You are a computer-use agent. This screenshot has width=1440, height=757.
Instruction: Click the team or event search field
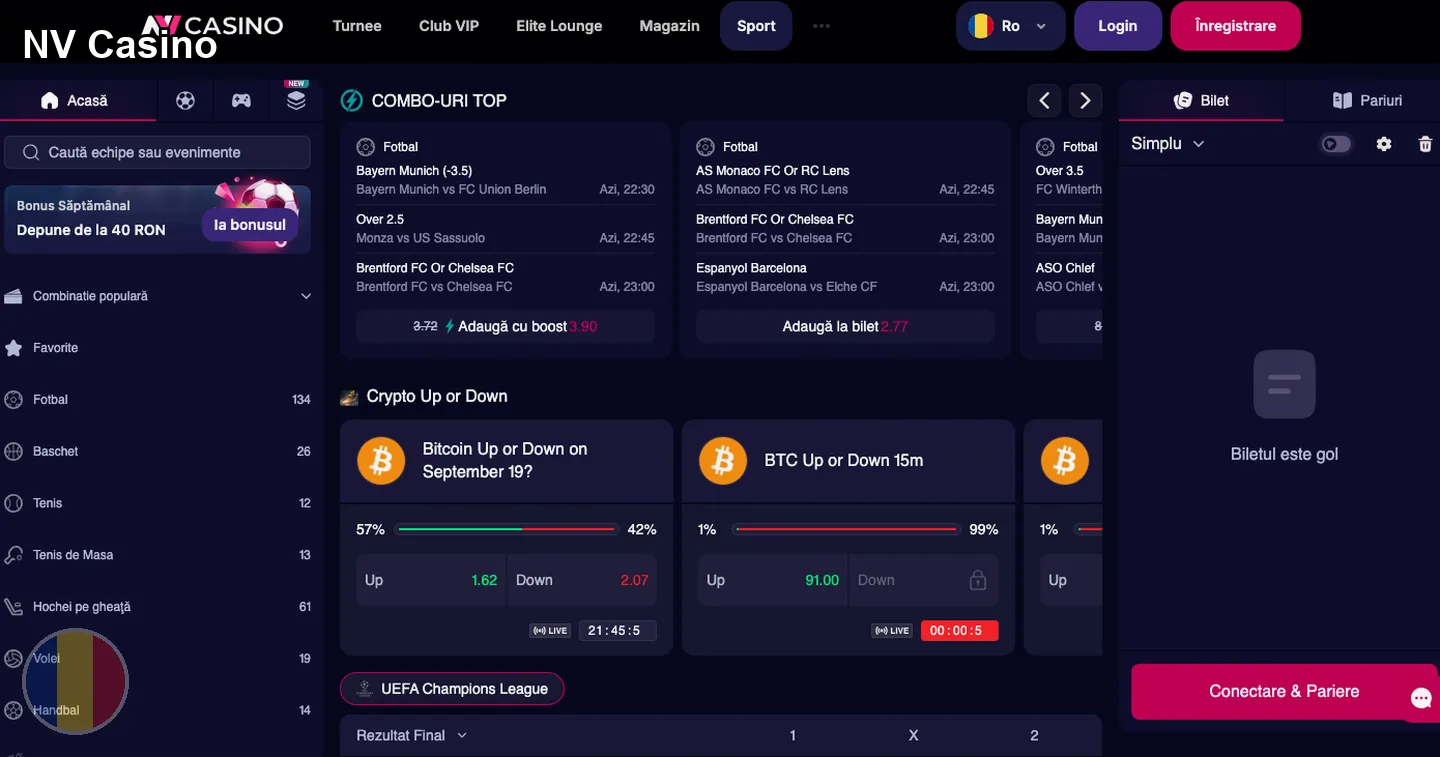(157, 153)
